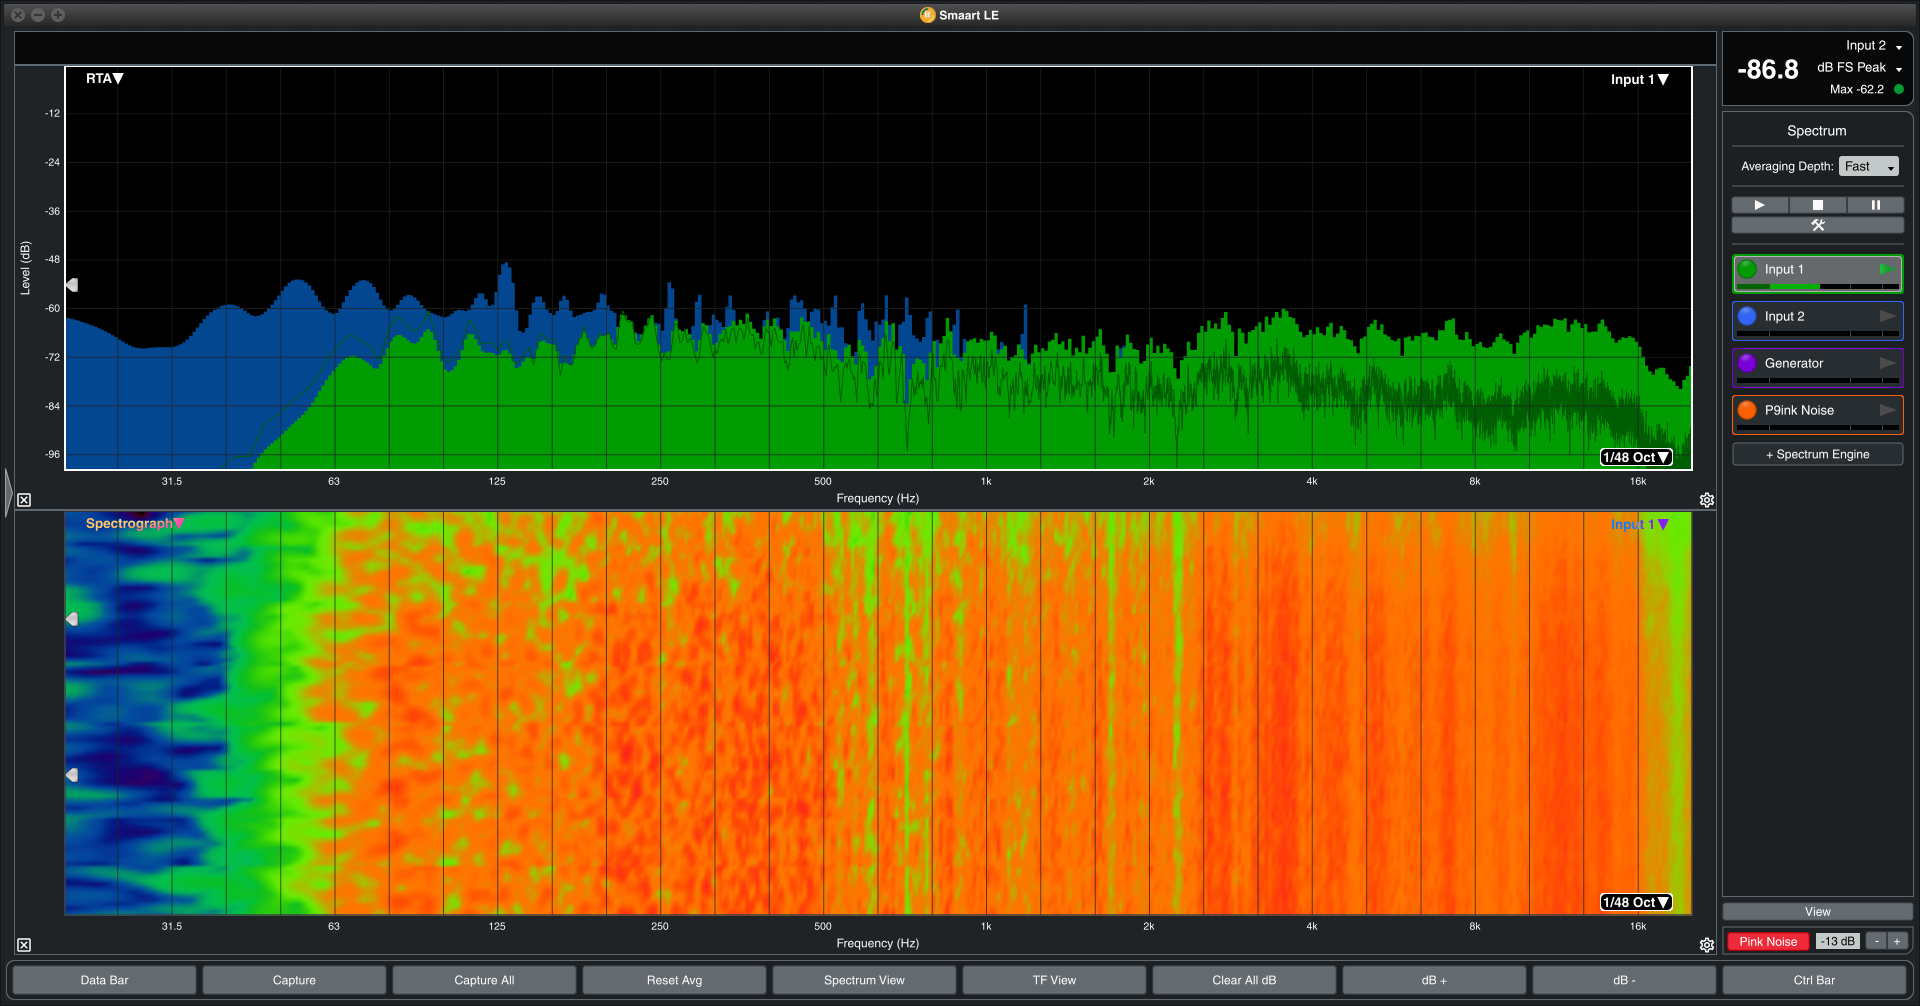This screenshot has height=1006, width=1920.
Task: Change the dB FS Peak meter type
Action: click(1860, 68)
